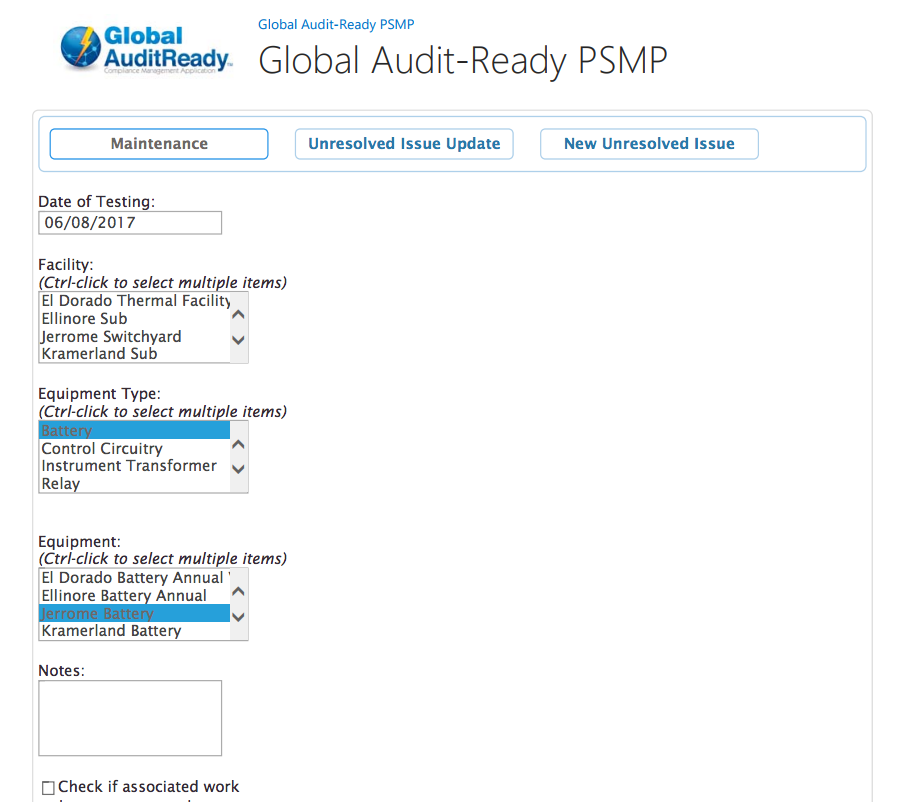The width and height of the screenshot is (904, 802).
Task: Select El Dorado Battery Annual equipment
Action: 135,578
